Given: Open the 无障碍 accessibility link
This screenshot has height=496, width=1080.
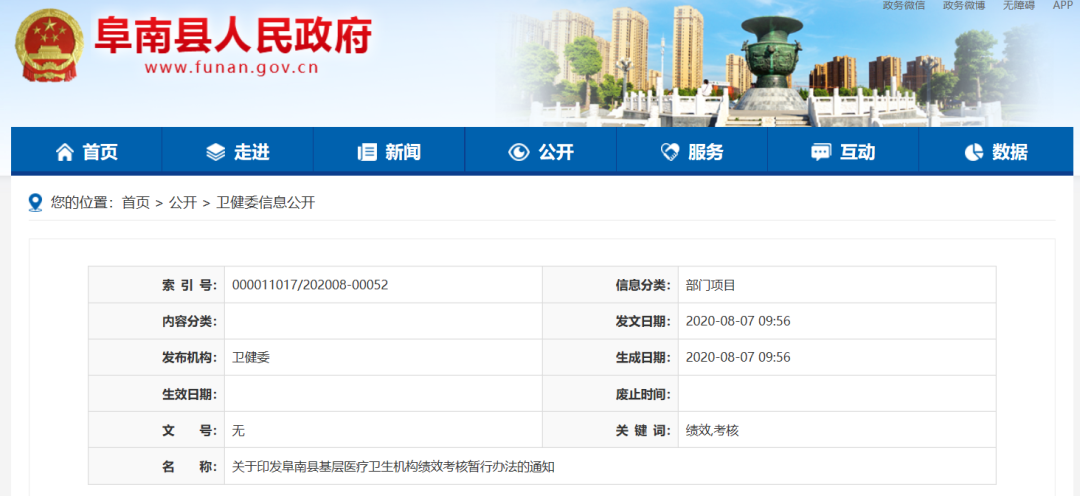Looking at the screenshot, I should click(x=1019, y=6).
